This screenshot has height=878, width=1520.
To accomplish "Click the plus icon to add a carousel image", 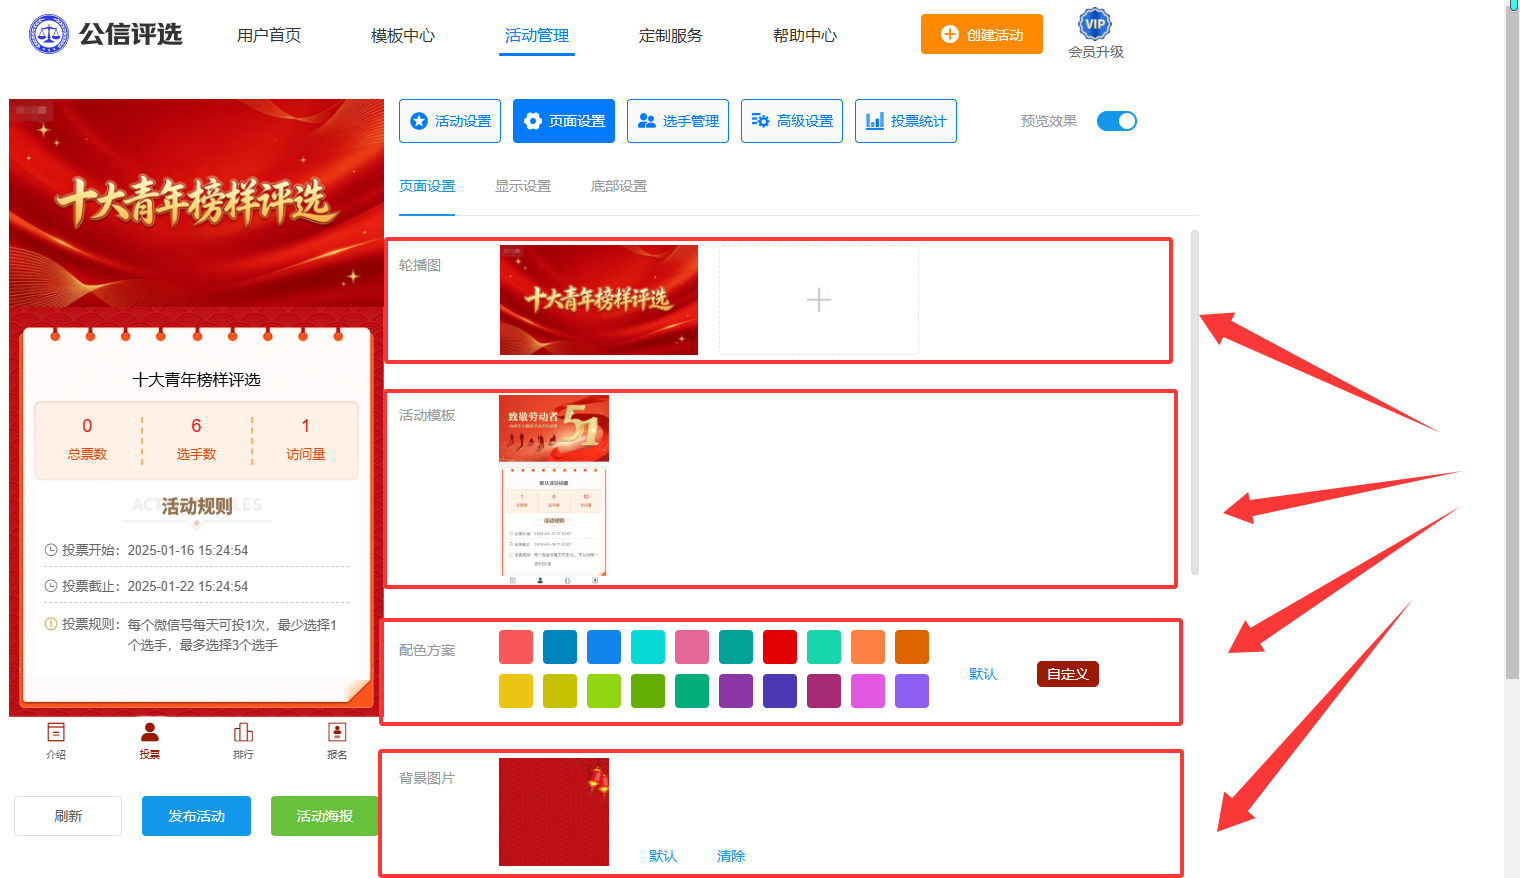I will coord(819,300).
